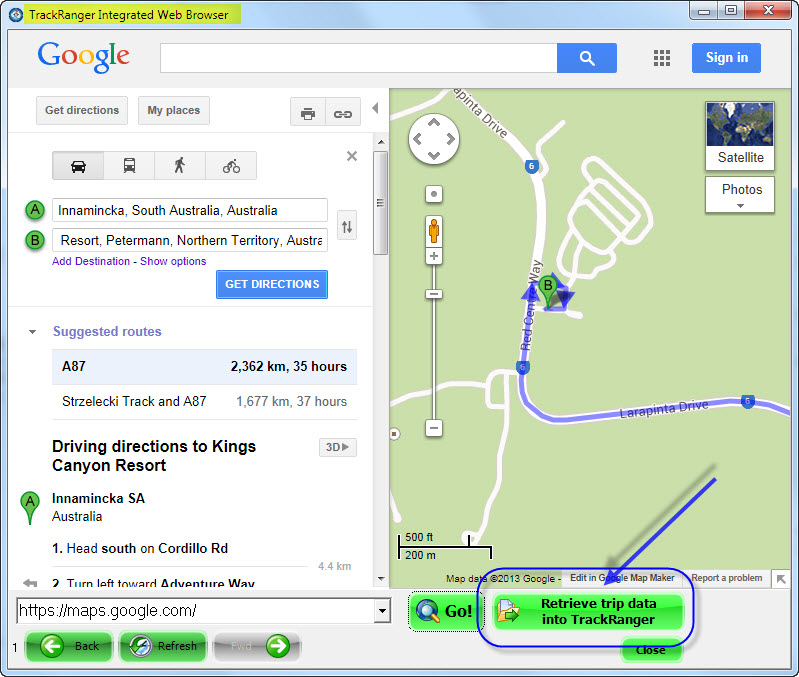Open the Get directions tab
The image size is (799, 677).
(x=82, y=110)
